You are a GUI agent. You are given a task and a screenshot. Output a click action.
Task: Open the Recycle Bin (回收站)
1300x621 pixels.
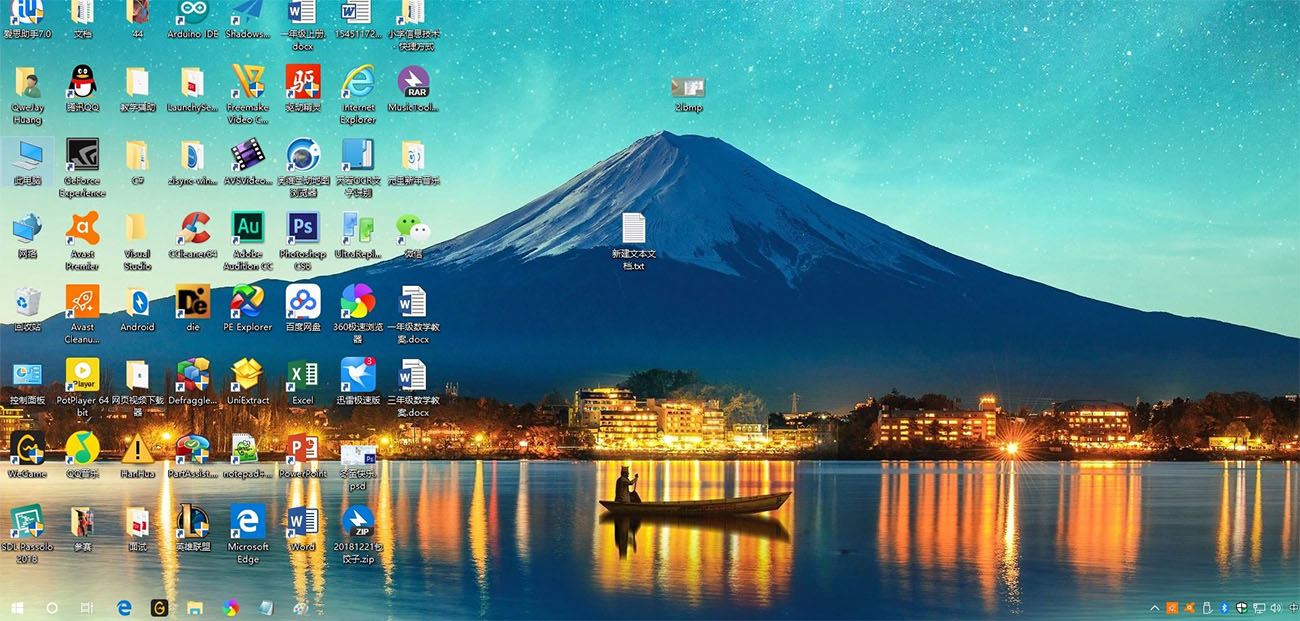[x=27, y=300]
